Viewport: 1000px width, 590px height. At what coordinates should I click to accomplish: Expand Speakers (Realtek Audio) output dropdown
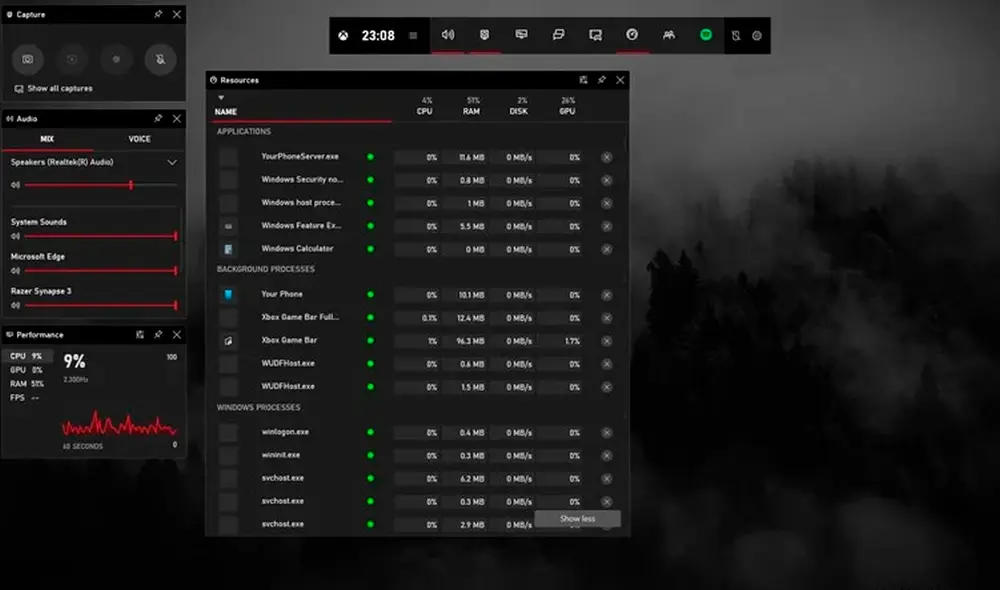point(172,162)
